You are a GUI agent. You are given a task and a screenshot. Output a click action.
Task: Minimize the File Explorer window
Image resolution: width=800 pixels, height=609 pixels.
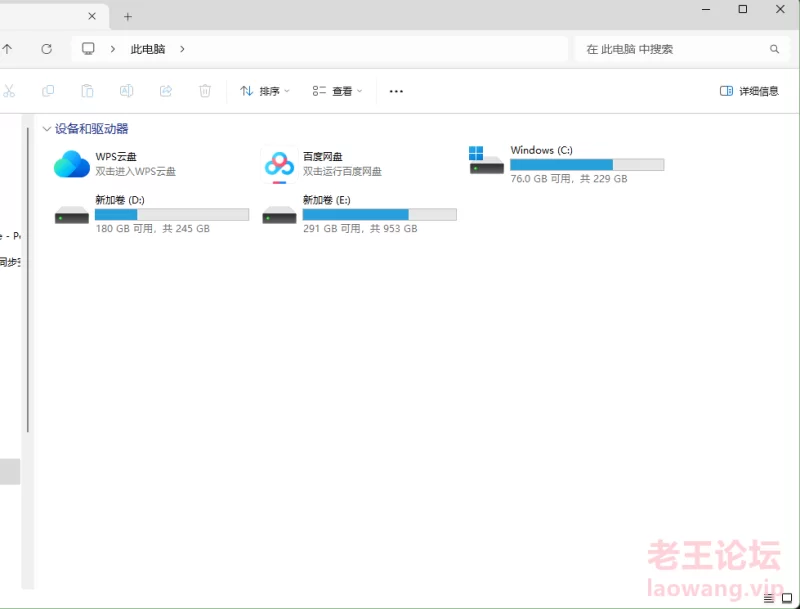(x=706, y=10)
